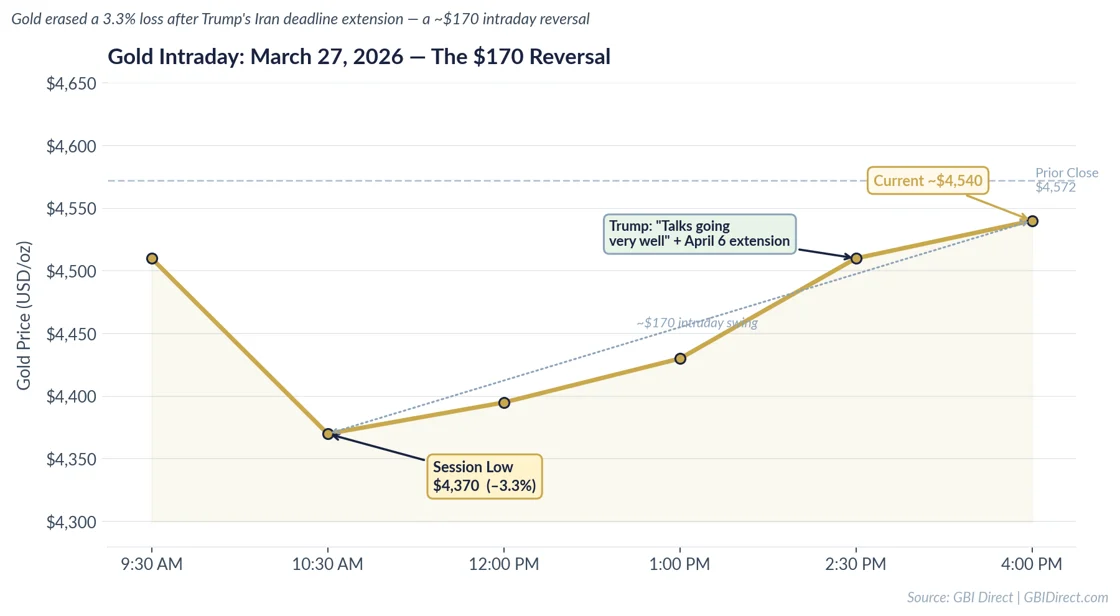Click the italic subtitle about Gold erasing 3.3% loss

300,19
